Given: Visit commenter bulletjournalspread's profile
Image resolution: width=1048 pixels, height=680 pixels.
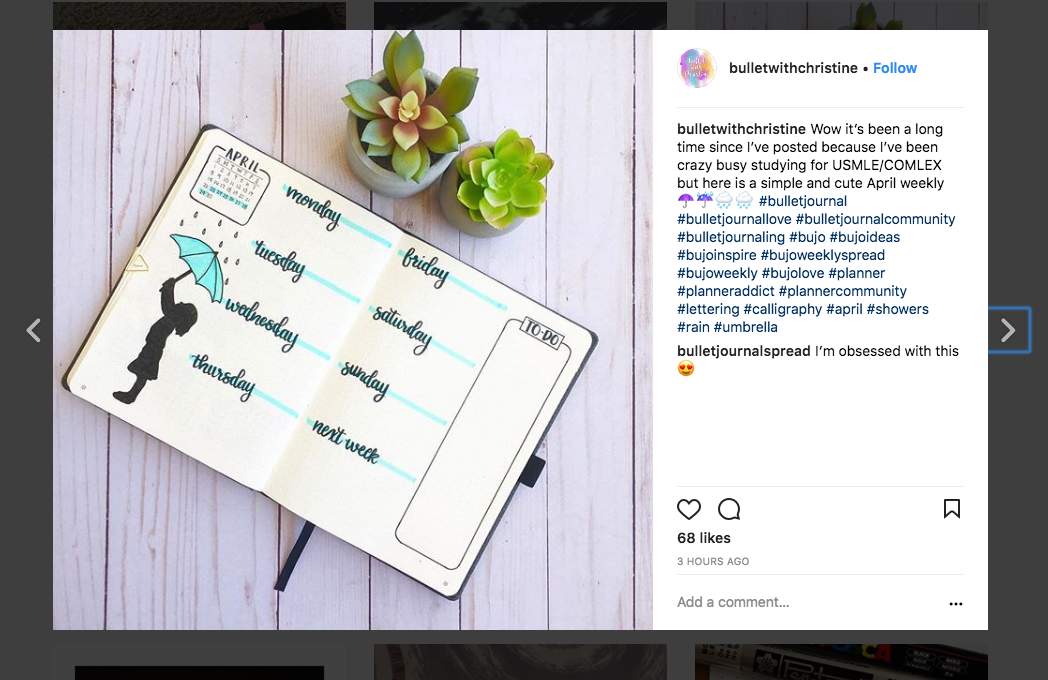Looking at the screenshot, I should pos(744,351).
